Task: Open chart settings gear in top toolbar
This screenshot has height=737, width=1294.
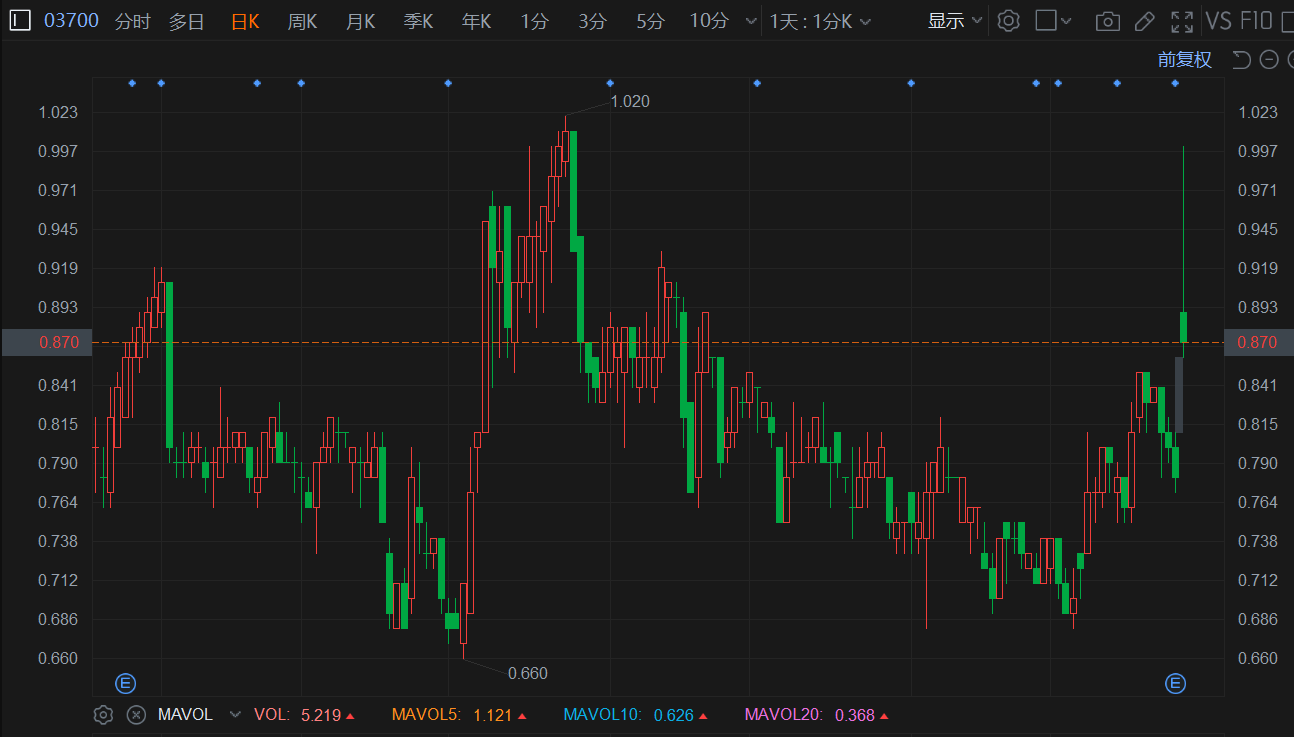Action: [x=1008, y=21]
